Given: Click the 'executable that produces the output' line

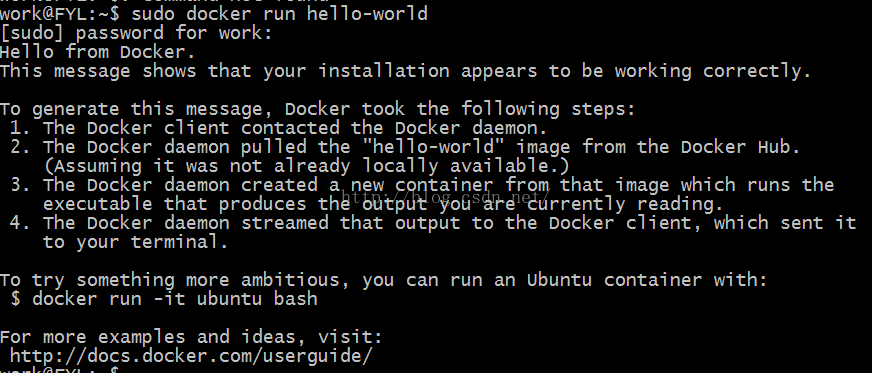Looking at the screenshot, I should tap(383, 205).
